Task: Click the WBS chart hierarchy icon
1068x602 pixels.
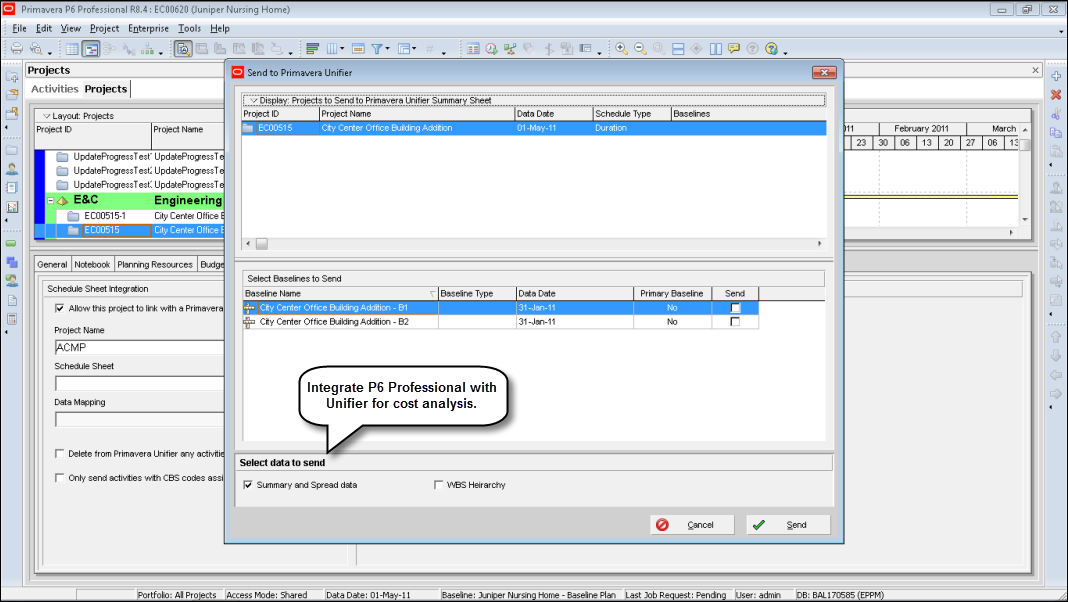Action: pos(147,48)
